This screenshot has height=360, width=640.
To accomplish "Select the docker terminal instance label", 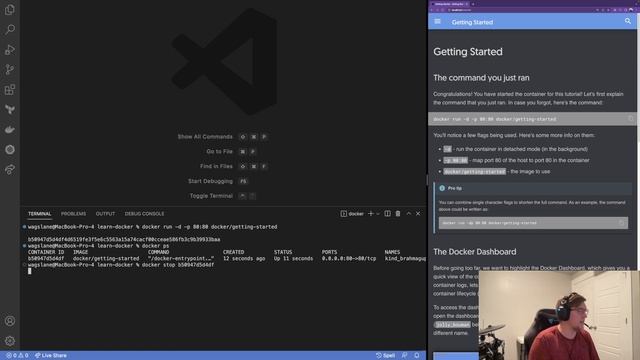I will (x=352, y=213).
